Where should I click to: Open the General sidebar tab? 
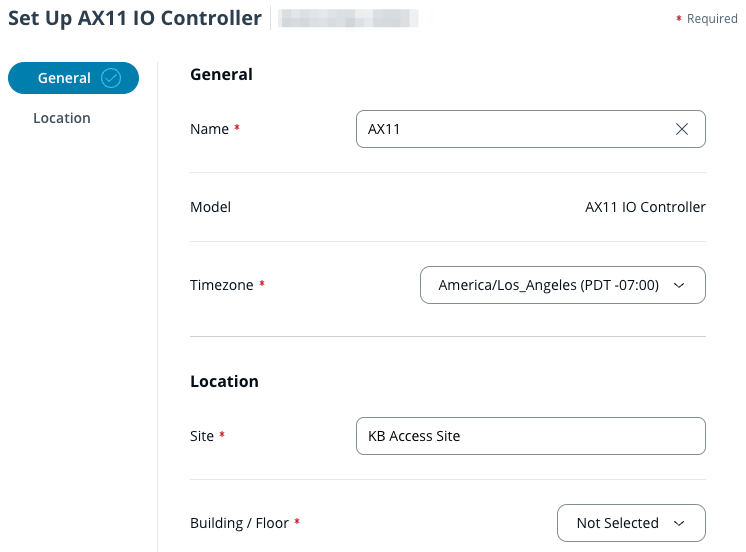(x=65, y=78)
